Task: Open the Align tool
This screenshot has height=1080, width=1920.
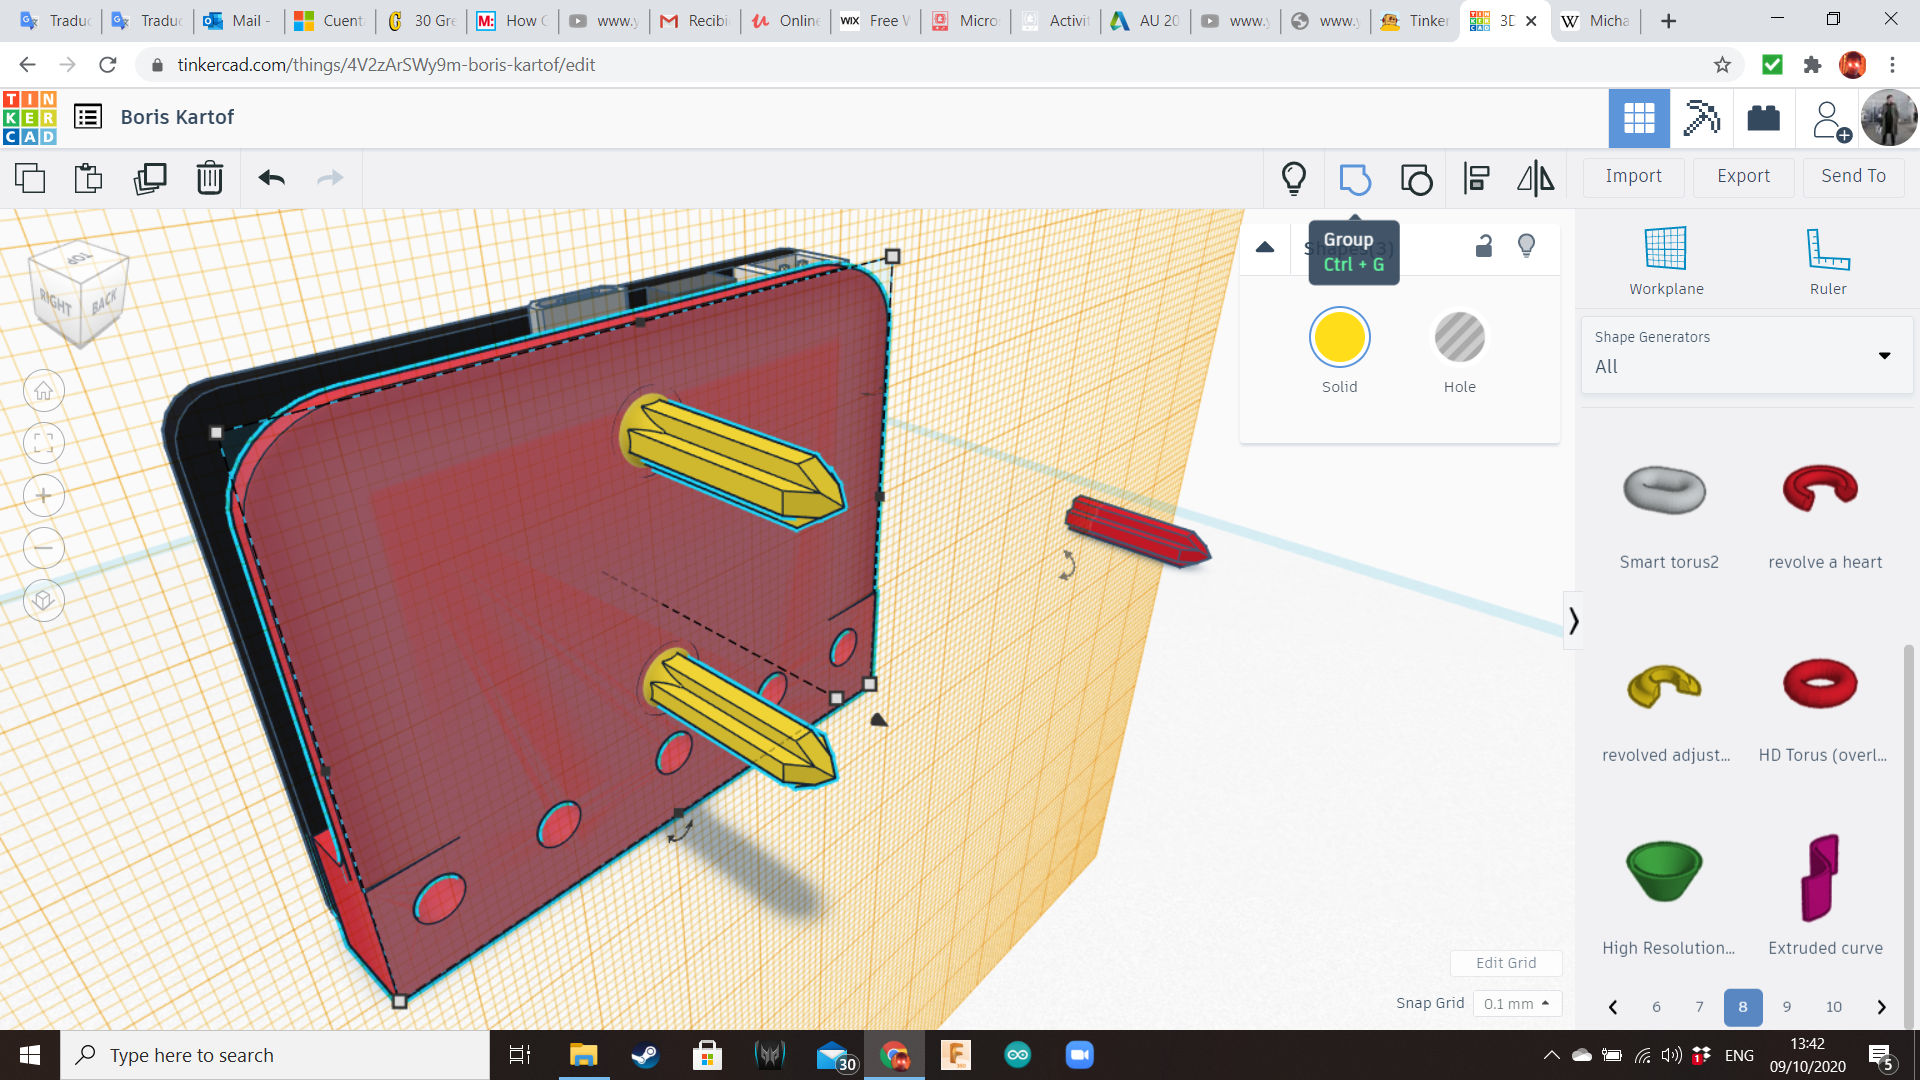Action: (x=1476, y=178)
